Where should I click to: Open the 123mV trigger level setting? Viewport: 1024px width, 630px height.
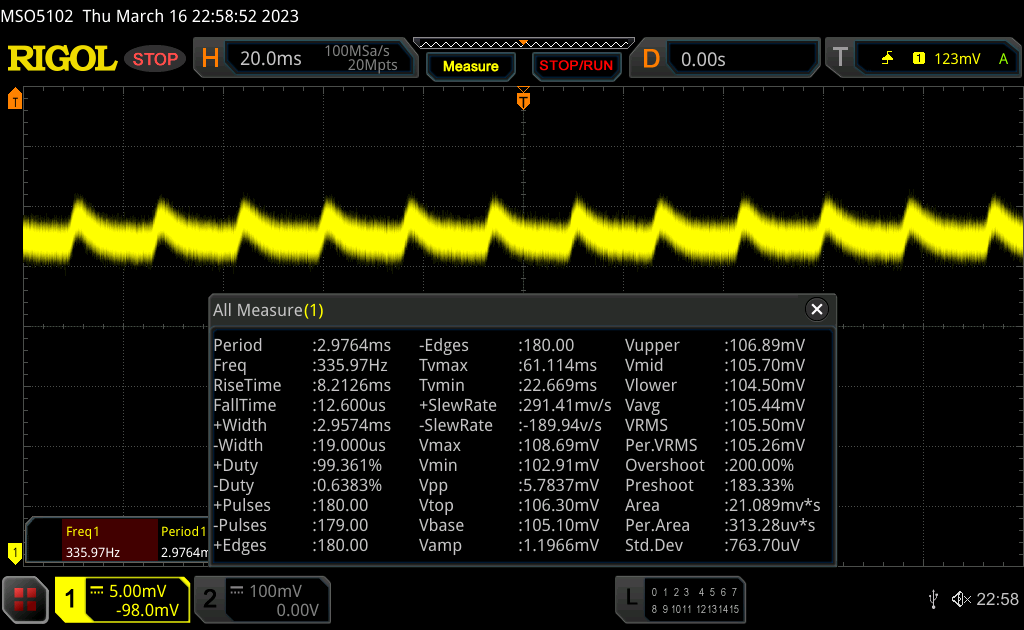956,59
